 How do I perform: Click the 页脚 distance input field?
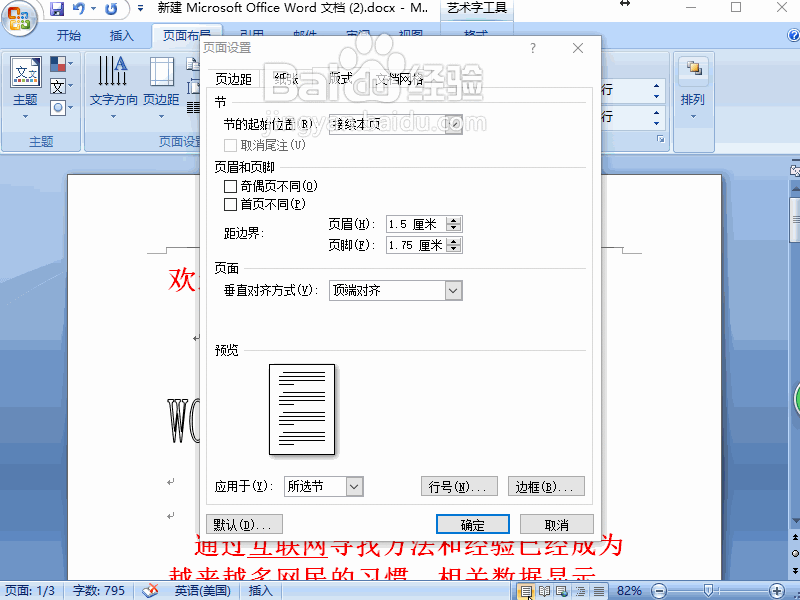pos(416,245)
